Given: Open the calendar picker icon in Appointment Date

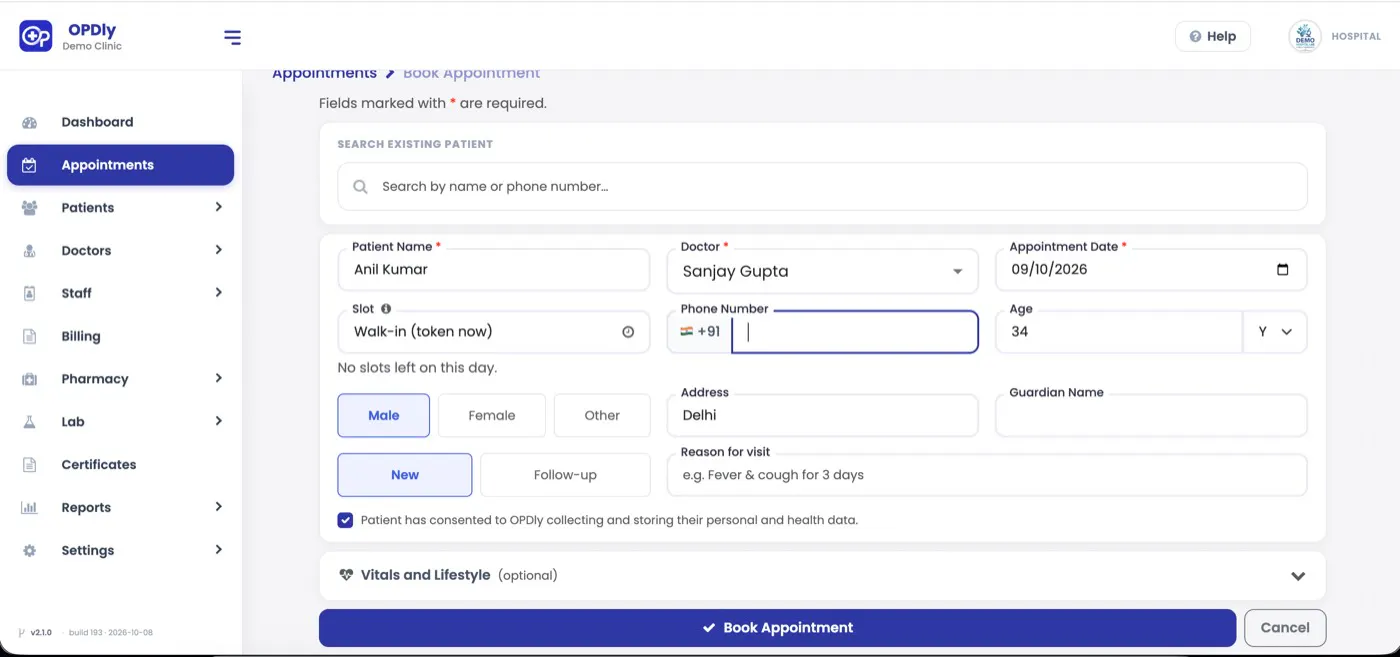Looking at the screenshot, I should [1283, 270].
